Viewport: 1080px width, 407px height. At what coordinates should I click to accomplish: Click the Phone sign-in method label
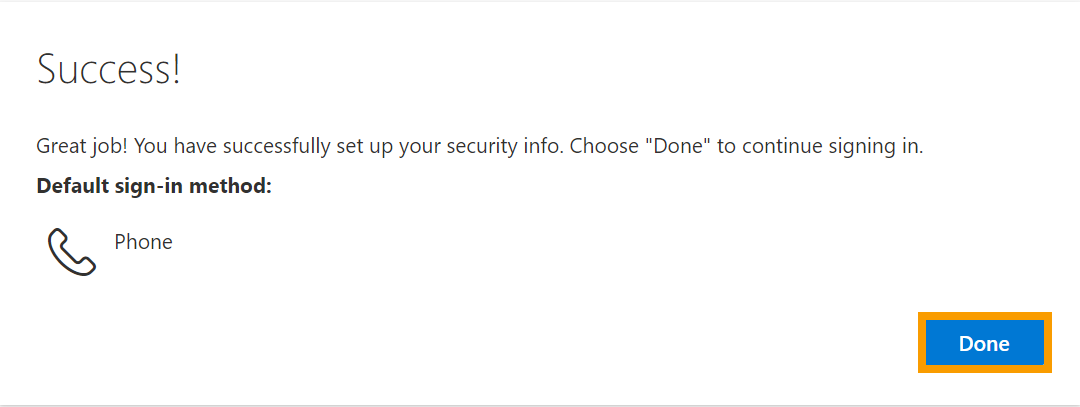tap(143, 242)
